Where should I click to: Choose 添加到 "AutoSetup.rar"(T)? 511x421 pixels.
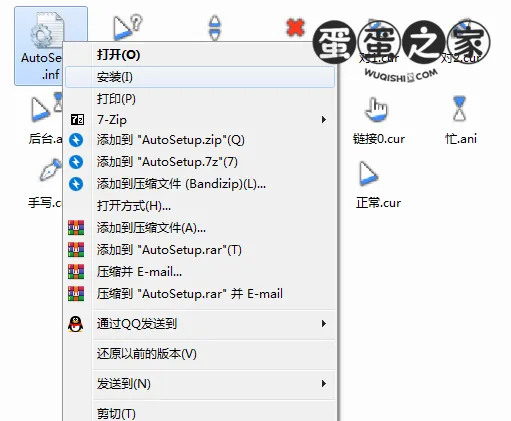pyautogui.click(x=200, y=250)
